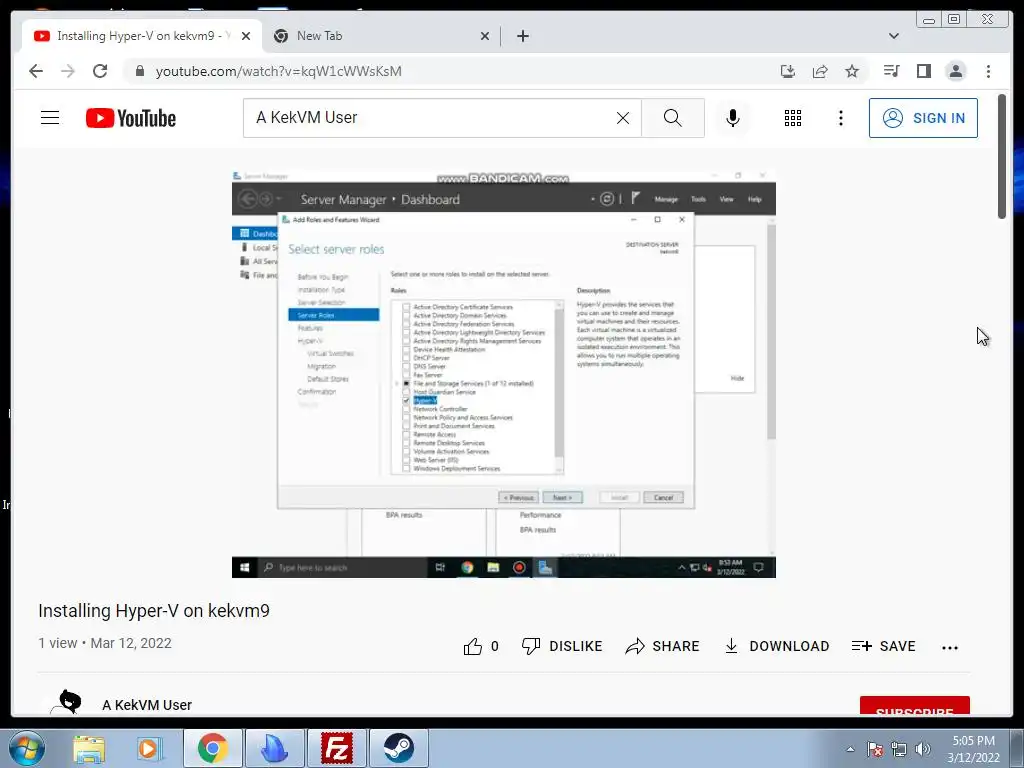
Task: Bookmark this page with the star icon
Action: click(852, 71)
